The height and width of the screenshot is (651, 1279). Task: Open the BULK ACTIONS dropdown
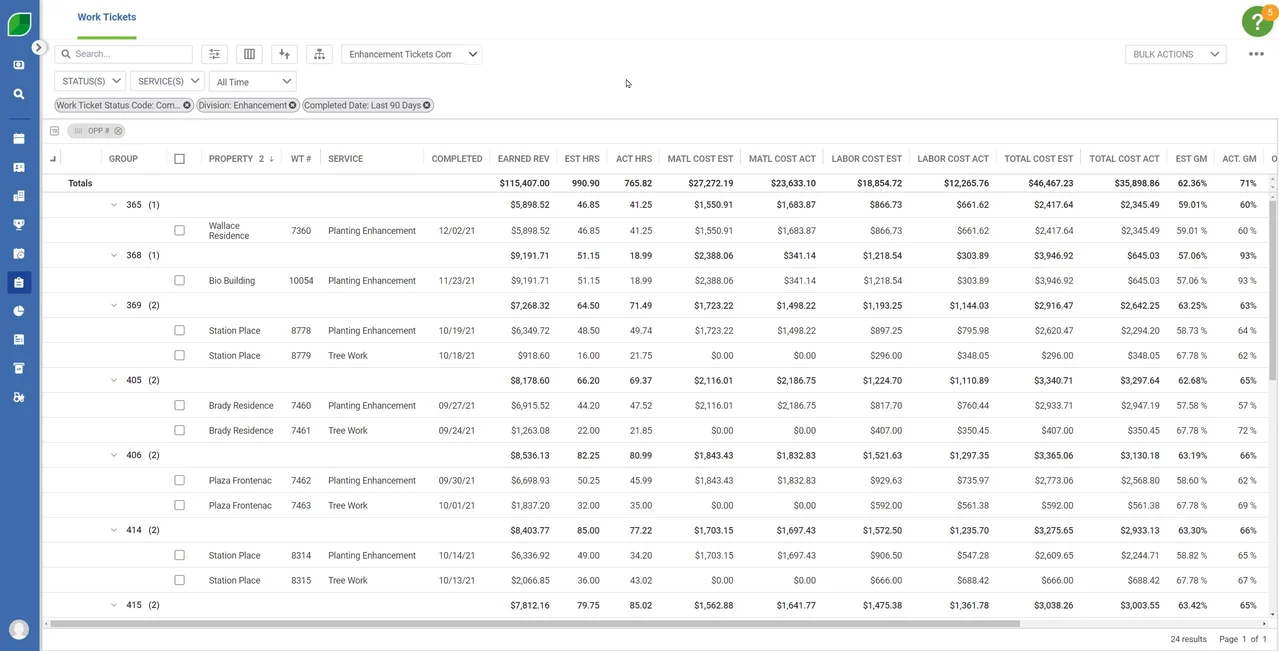point(1175,53)
